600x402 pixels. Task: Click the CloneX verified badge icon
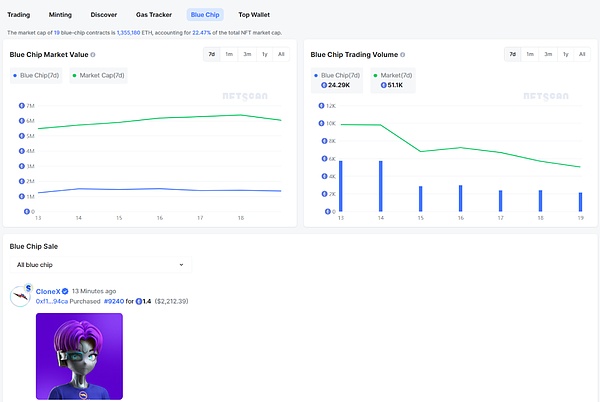(65, 292)
